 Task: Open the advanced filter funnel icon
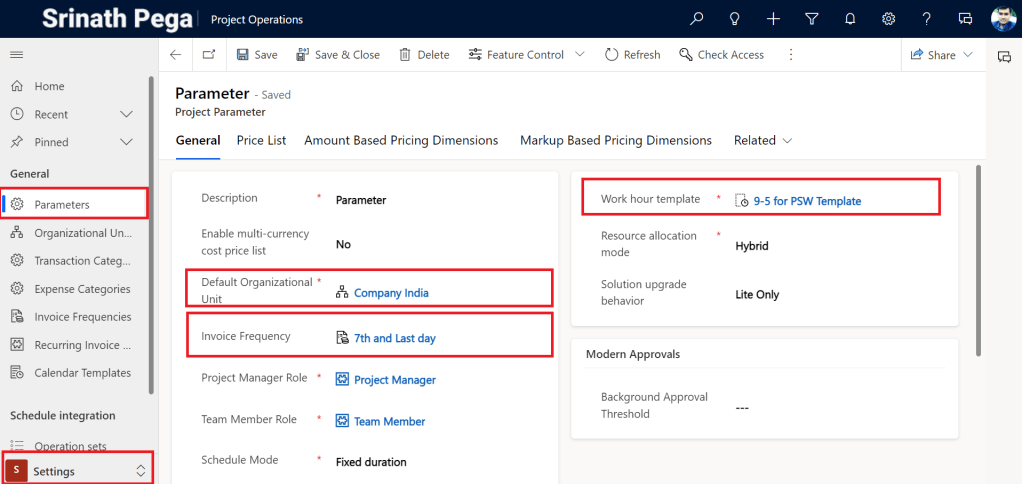pyautogui.click(x=812, y=19)
